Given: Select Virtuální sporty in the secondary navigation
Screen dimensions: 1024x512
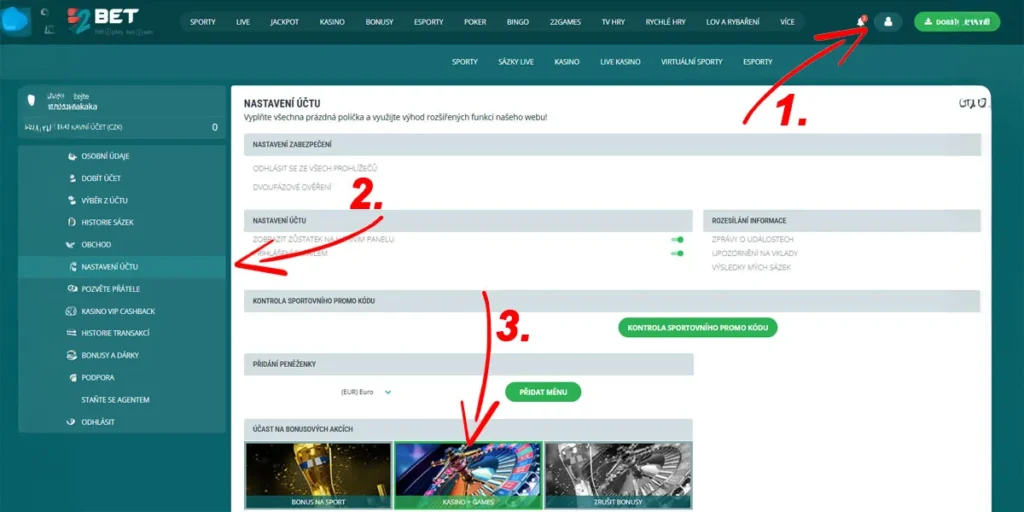Looking at the screenshot, I should (692, 62).
